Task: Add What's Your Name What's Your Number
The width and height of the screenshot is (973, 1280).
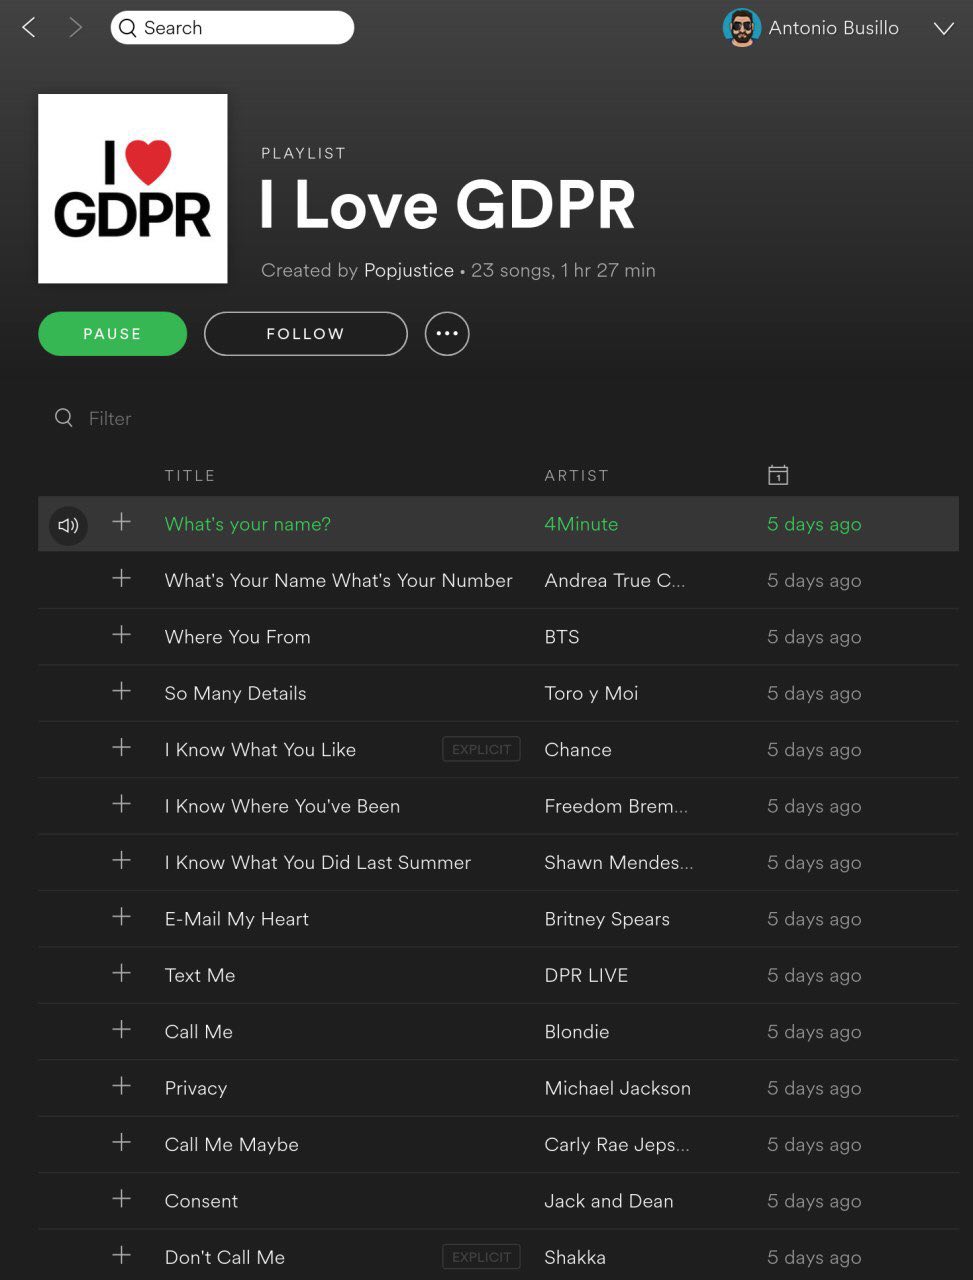Action: (121, 578)
